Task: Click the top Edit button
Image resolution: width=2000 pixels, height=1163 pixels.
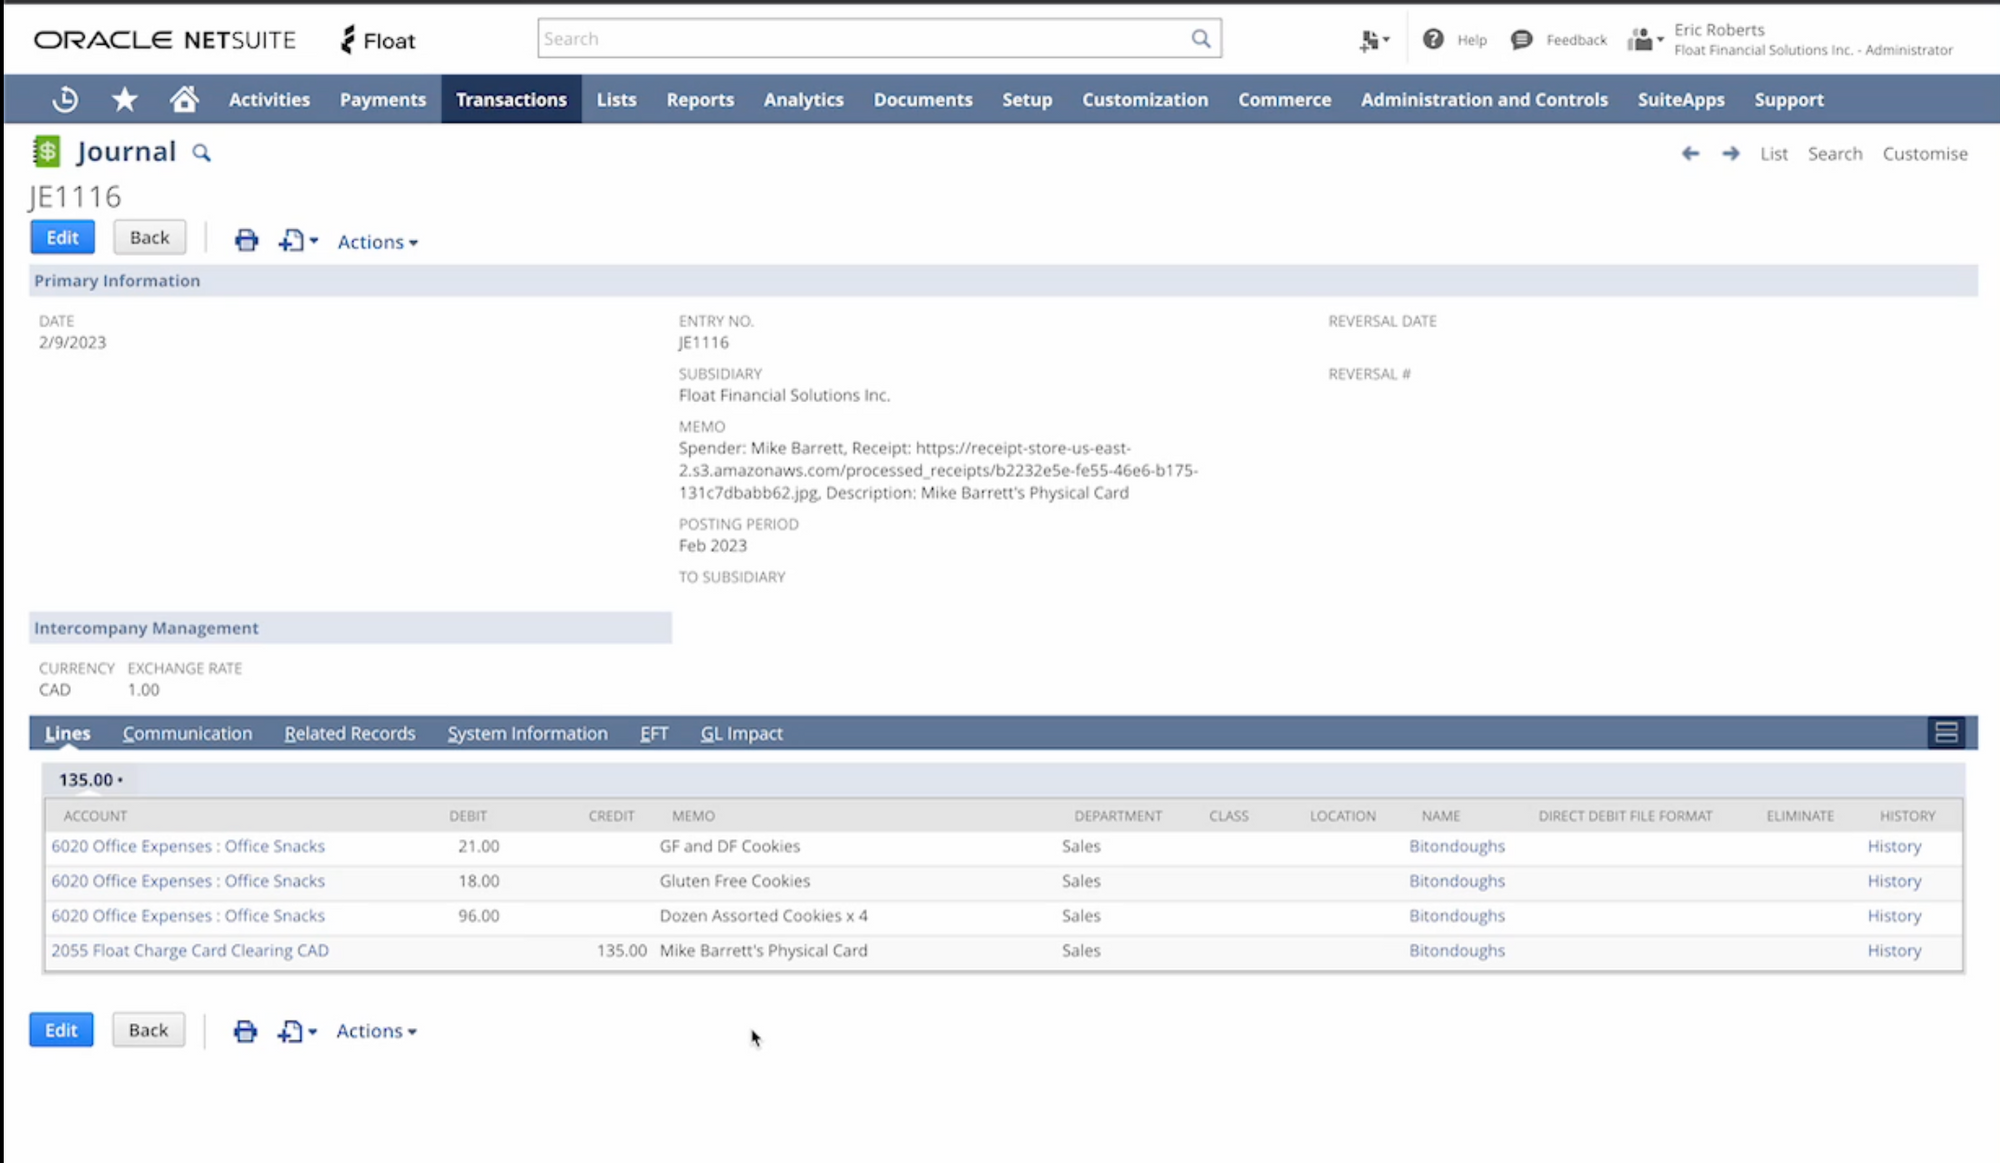Action: click(62, 237)
